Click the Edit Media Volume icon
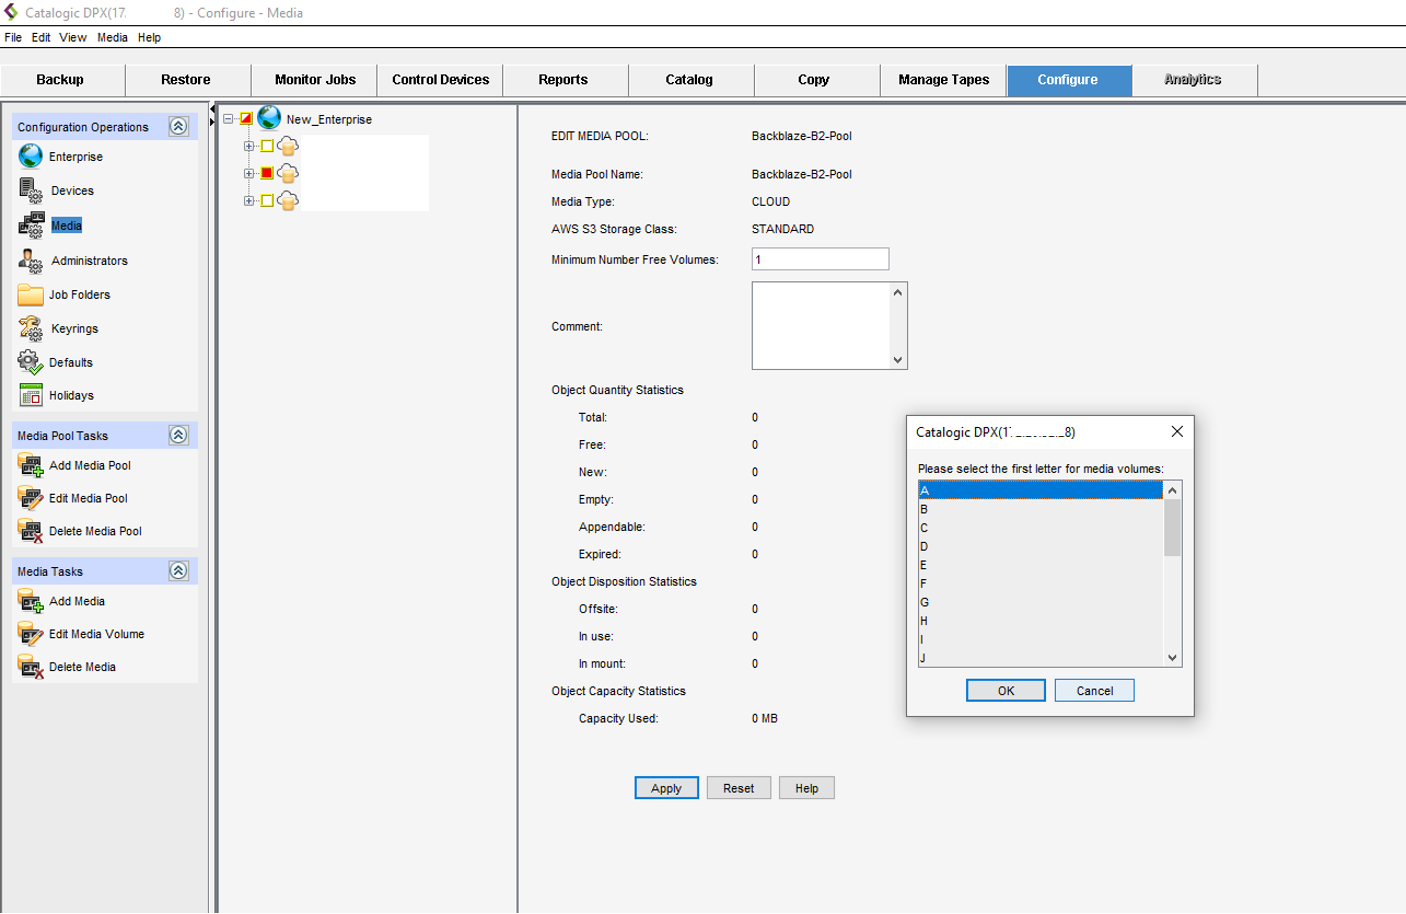This screenshot has height=914, width=1406. pyautogui.click(x=31, y=634)
